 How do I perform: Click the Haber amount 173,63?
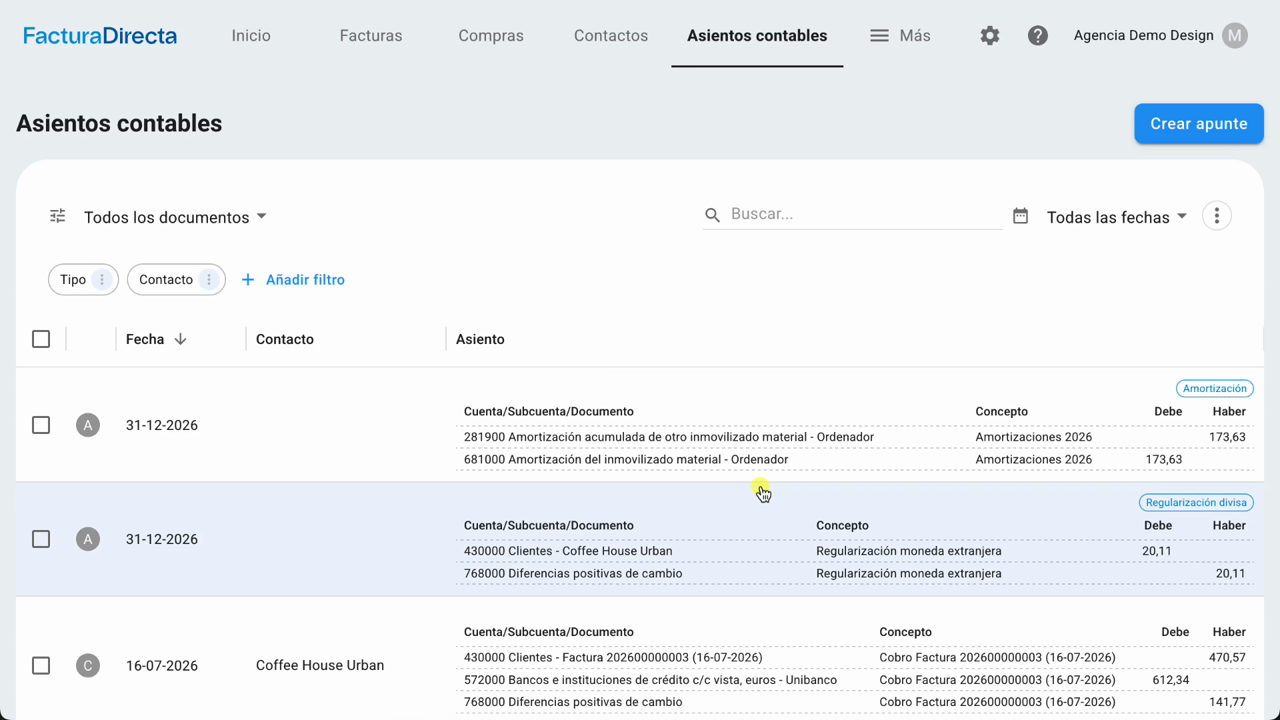point(1227,437)
